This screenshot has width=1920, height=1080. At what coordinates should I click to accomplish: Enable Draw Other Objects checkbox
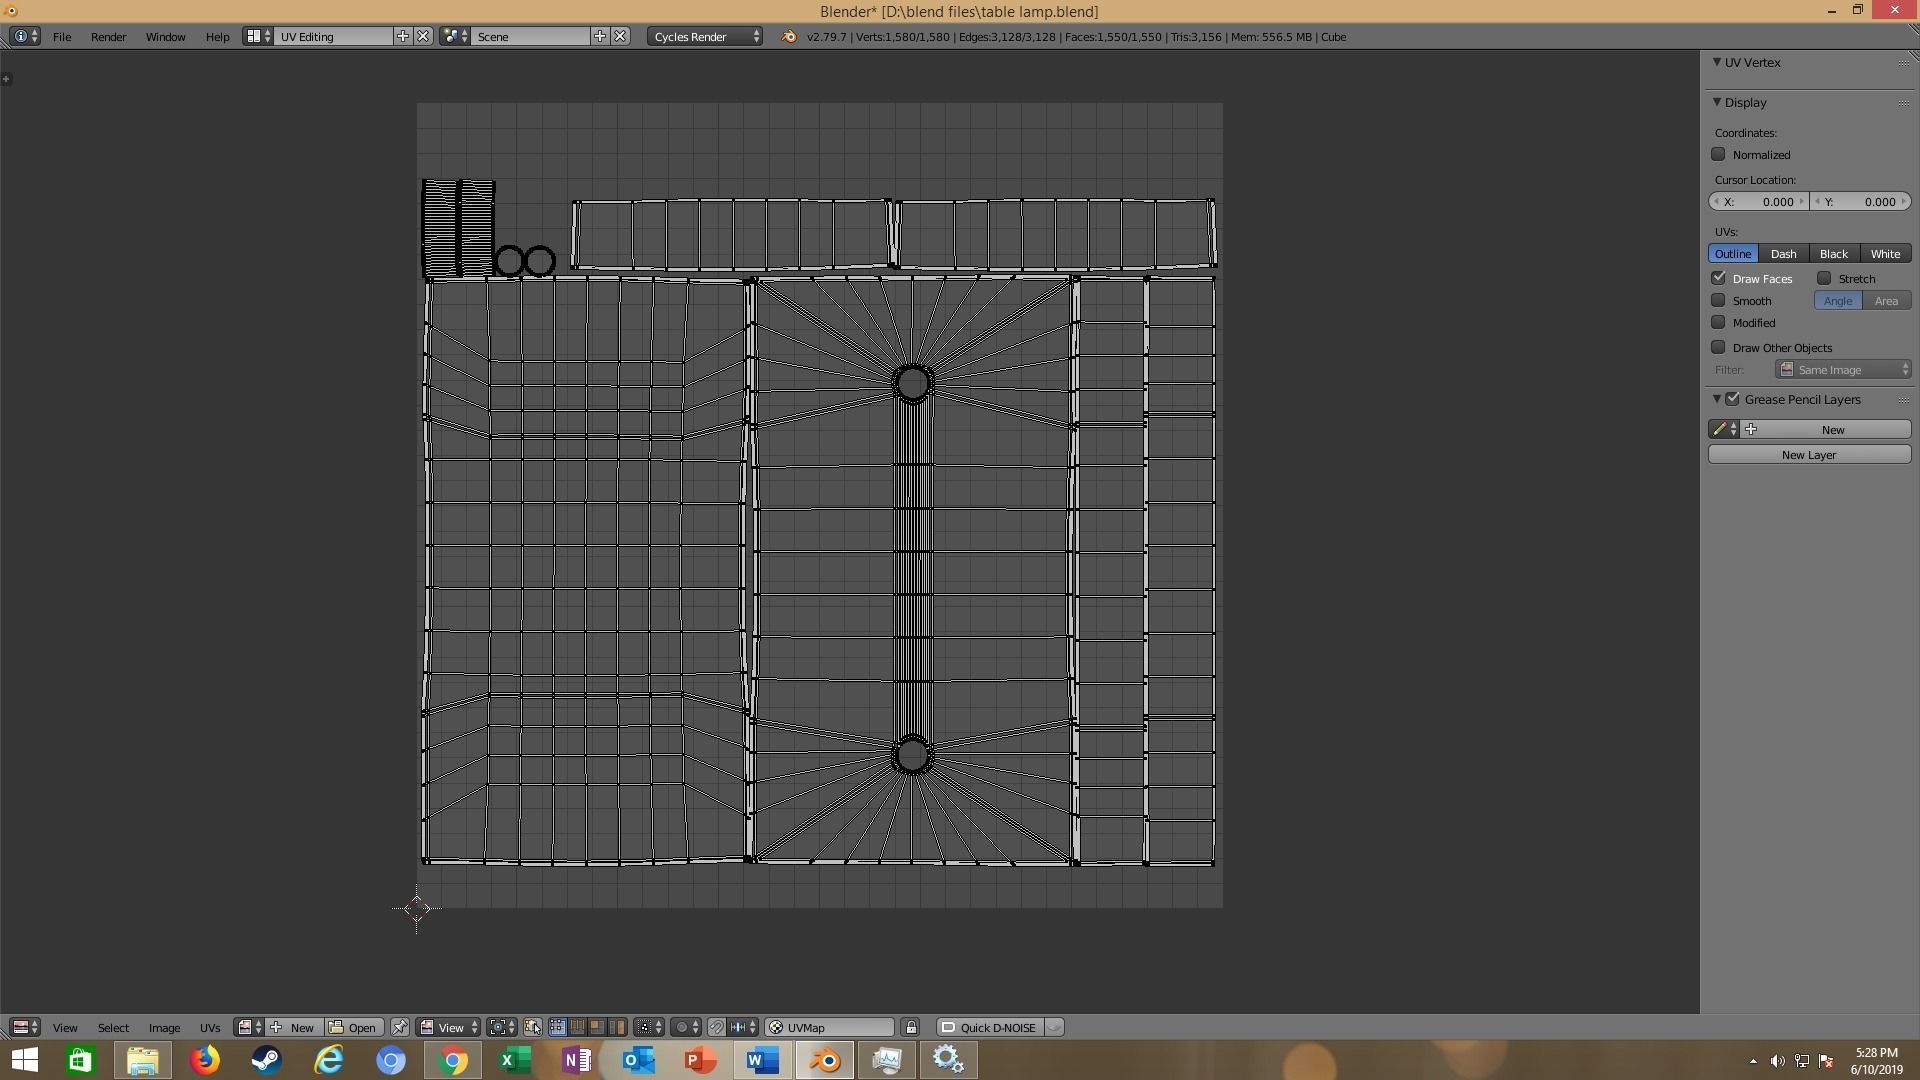coord(1718,347)
